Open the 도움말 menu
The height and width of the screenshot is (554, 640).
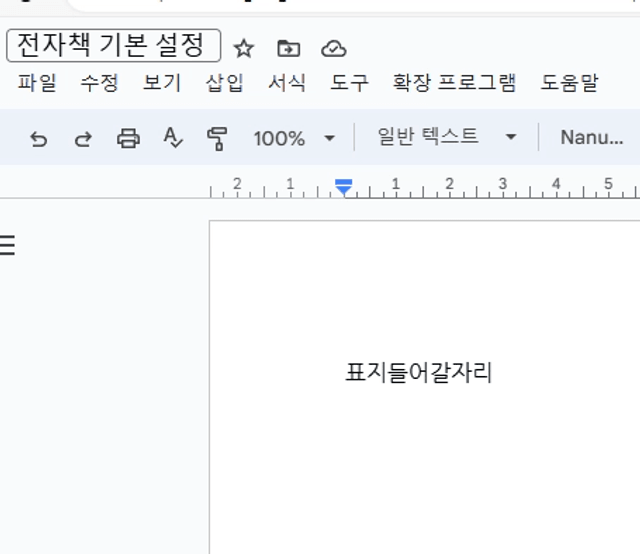pos(569,82)
